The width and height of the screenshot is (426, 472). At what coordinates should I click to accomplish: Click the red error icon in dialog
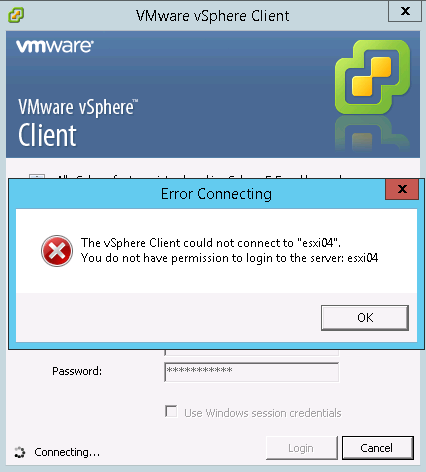pos(57,251)
